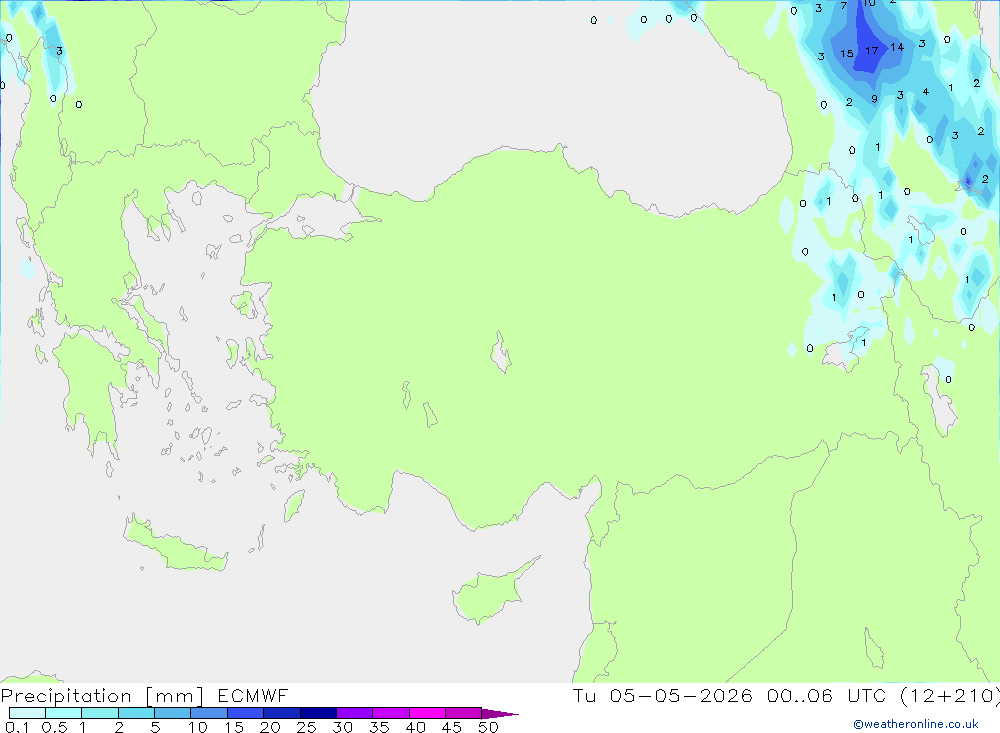Click the "4" precipitation value on map
The width and height of the screenshot is (1000, 733).
(x=926, y=92)
